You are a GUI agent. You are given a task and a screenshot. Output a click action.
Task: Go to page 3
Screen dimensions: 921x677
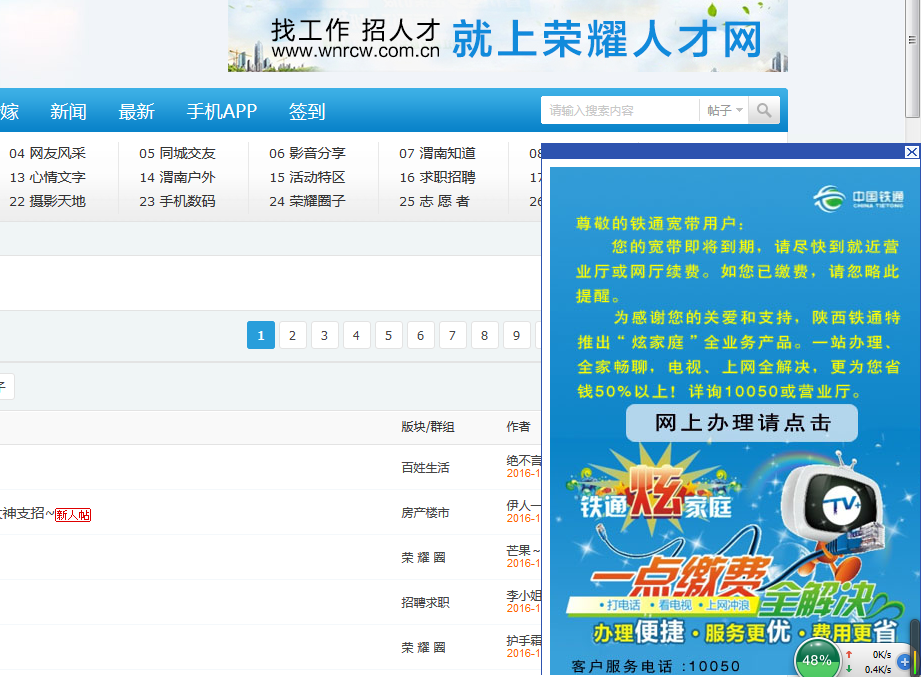324,335
